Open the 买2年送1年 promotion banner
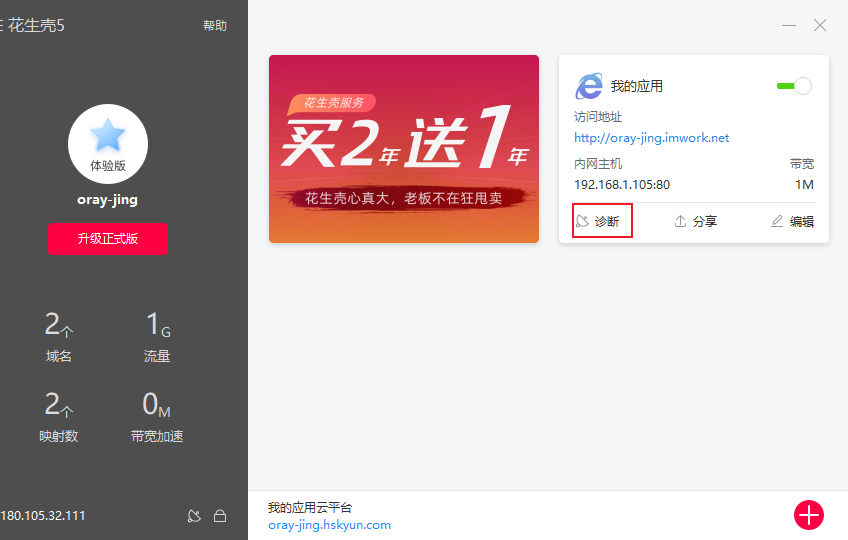The image size is (848, 540). [x=404, y=149]
